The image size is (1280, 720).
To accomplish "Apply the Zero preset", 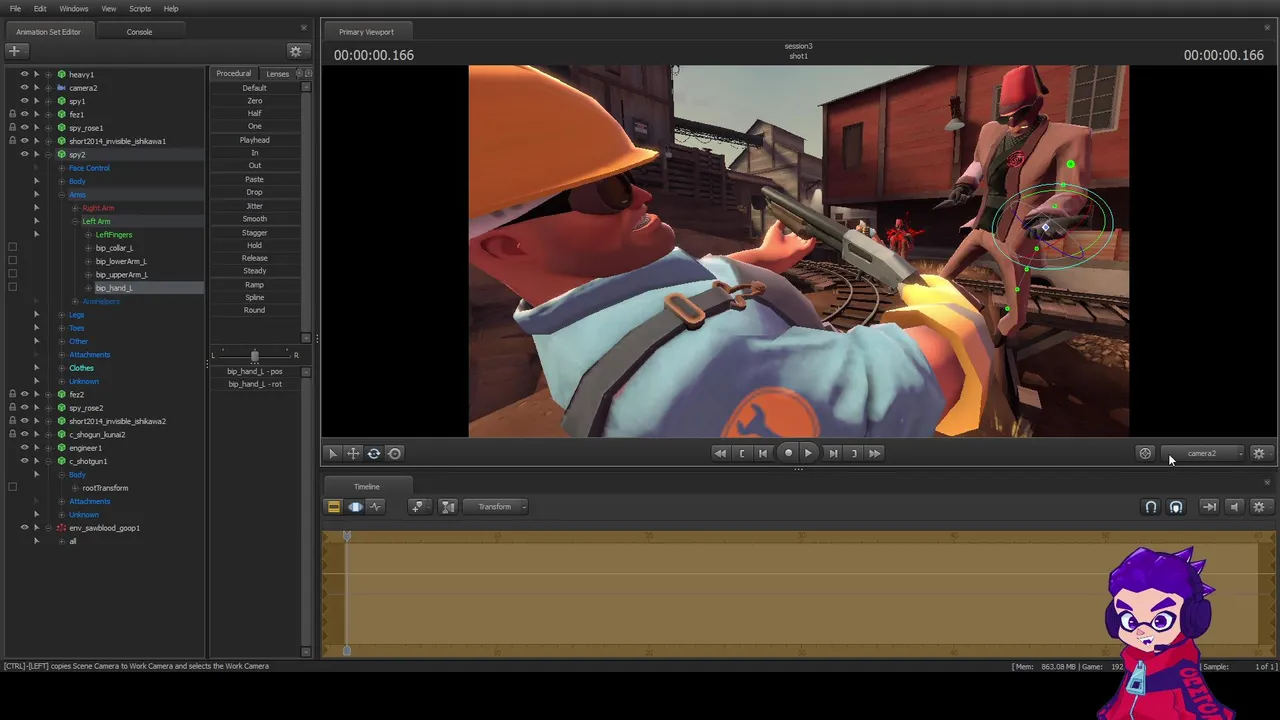I will tap(255, 101).
